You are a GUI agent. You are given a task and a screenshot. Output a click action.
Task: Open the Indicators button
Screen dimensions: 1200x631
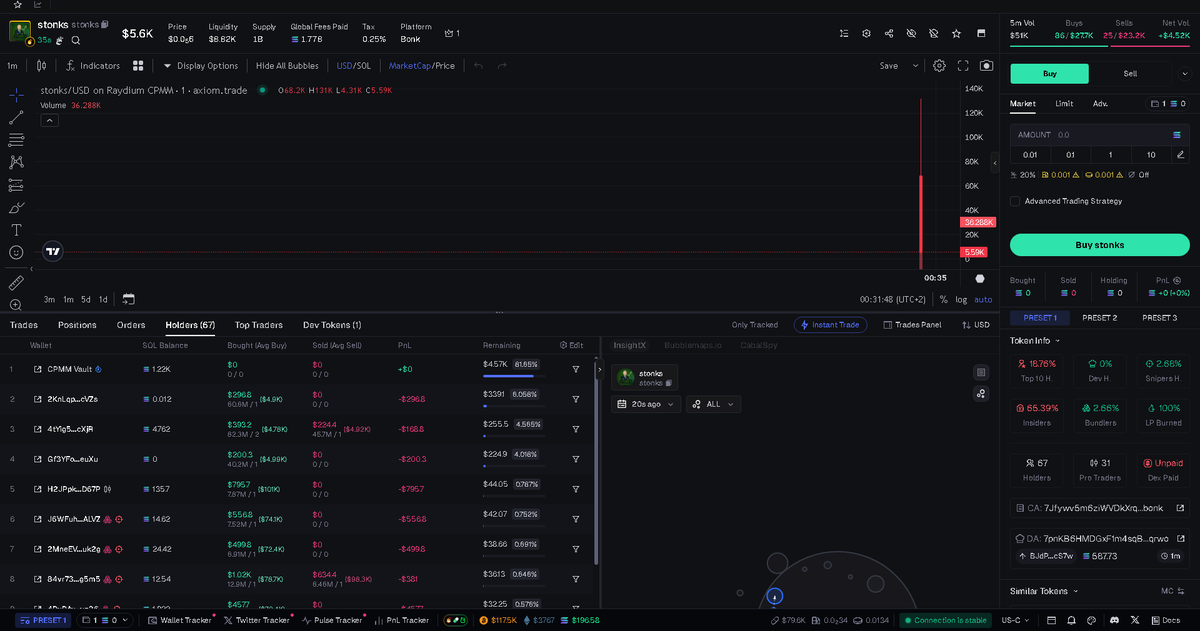point(93,66)
